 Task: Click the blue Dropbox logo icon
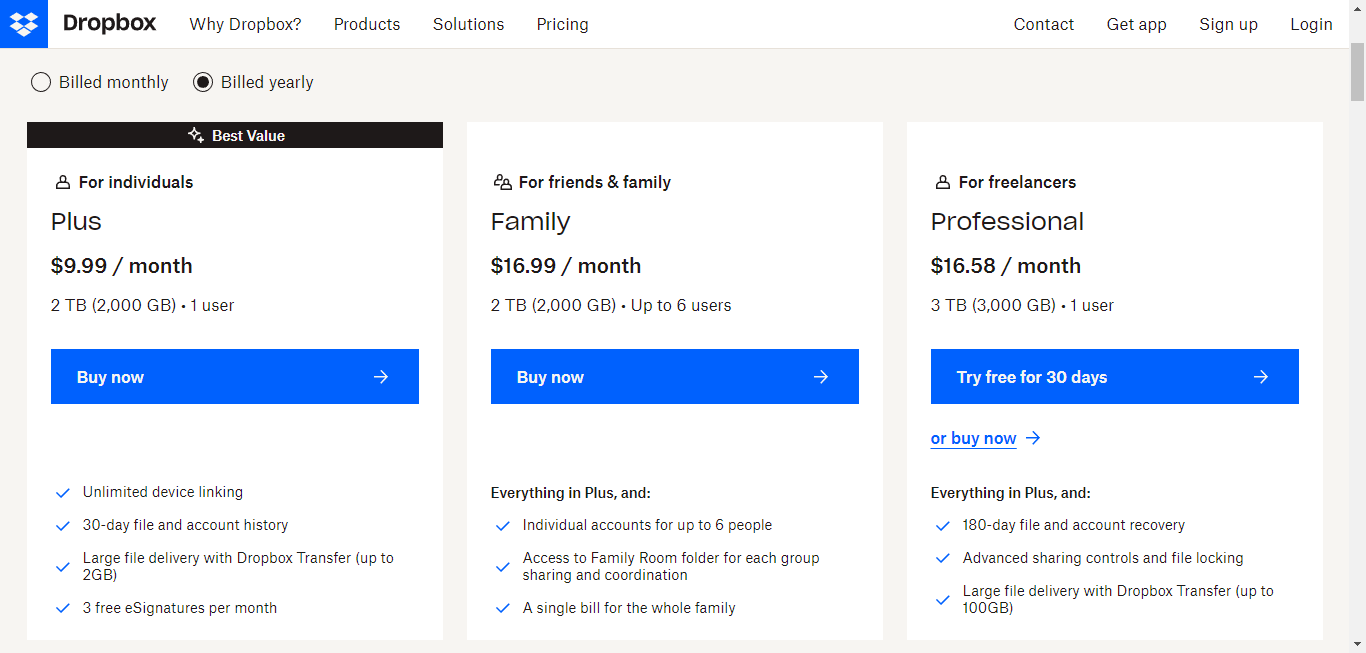pos(24,24)
